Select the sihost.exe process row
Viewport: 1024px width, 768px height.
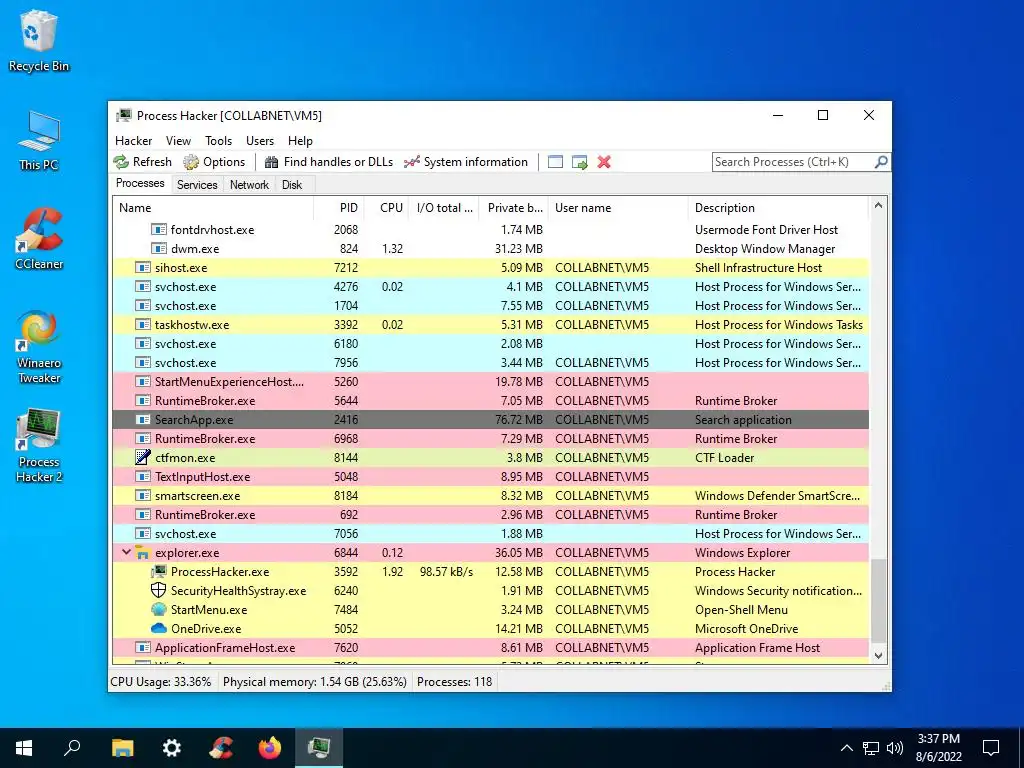(490, 267)
